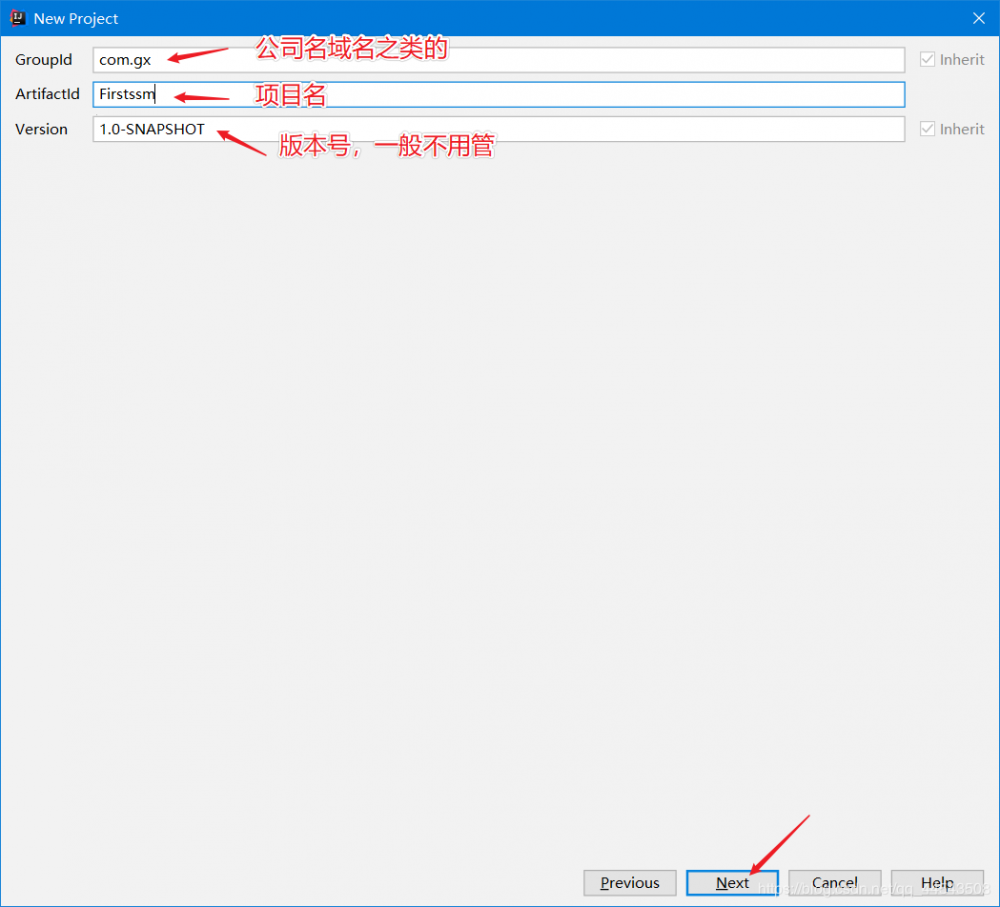Select the com.gx text value

(x=122, y=59)
